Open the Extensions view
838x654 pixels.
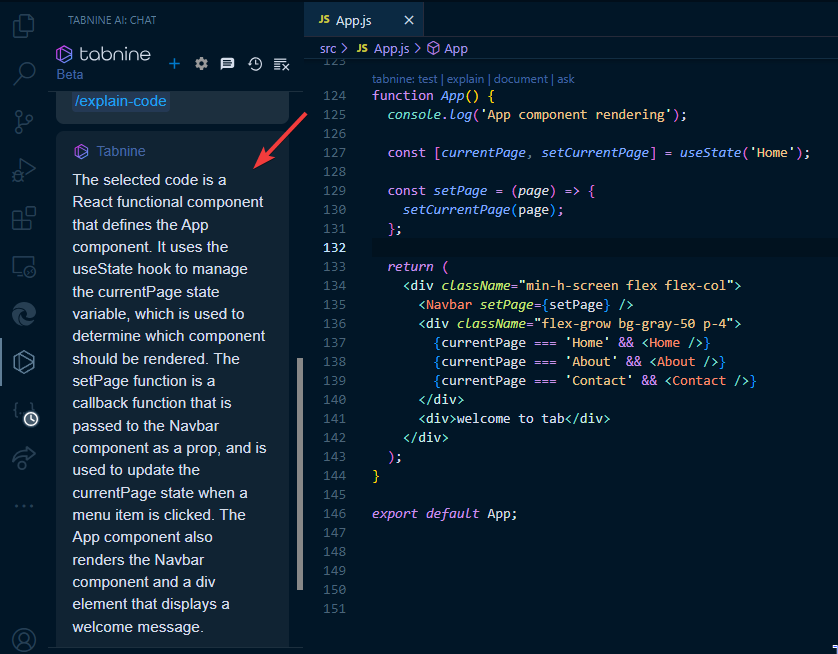[24, 218]
